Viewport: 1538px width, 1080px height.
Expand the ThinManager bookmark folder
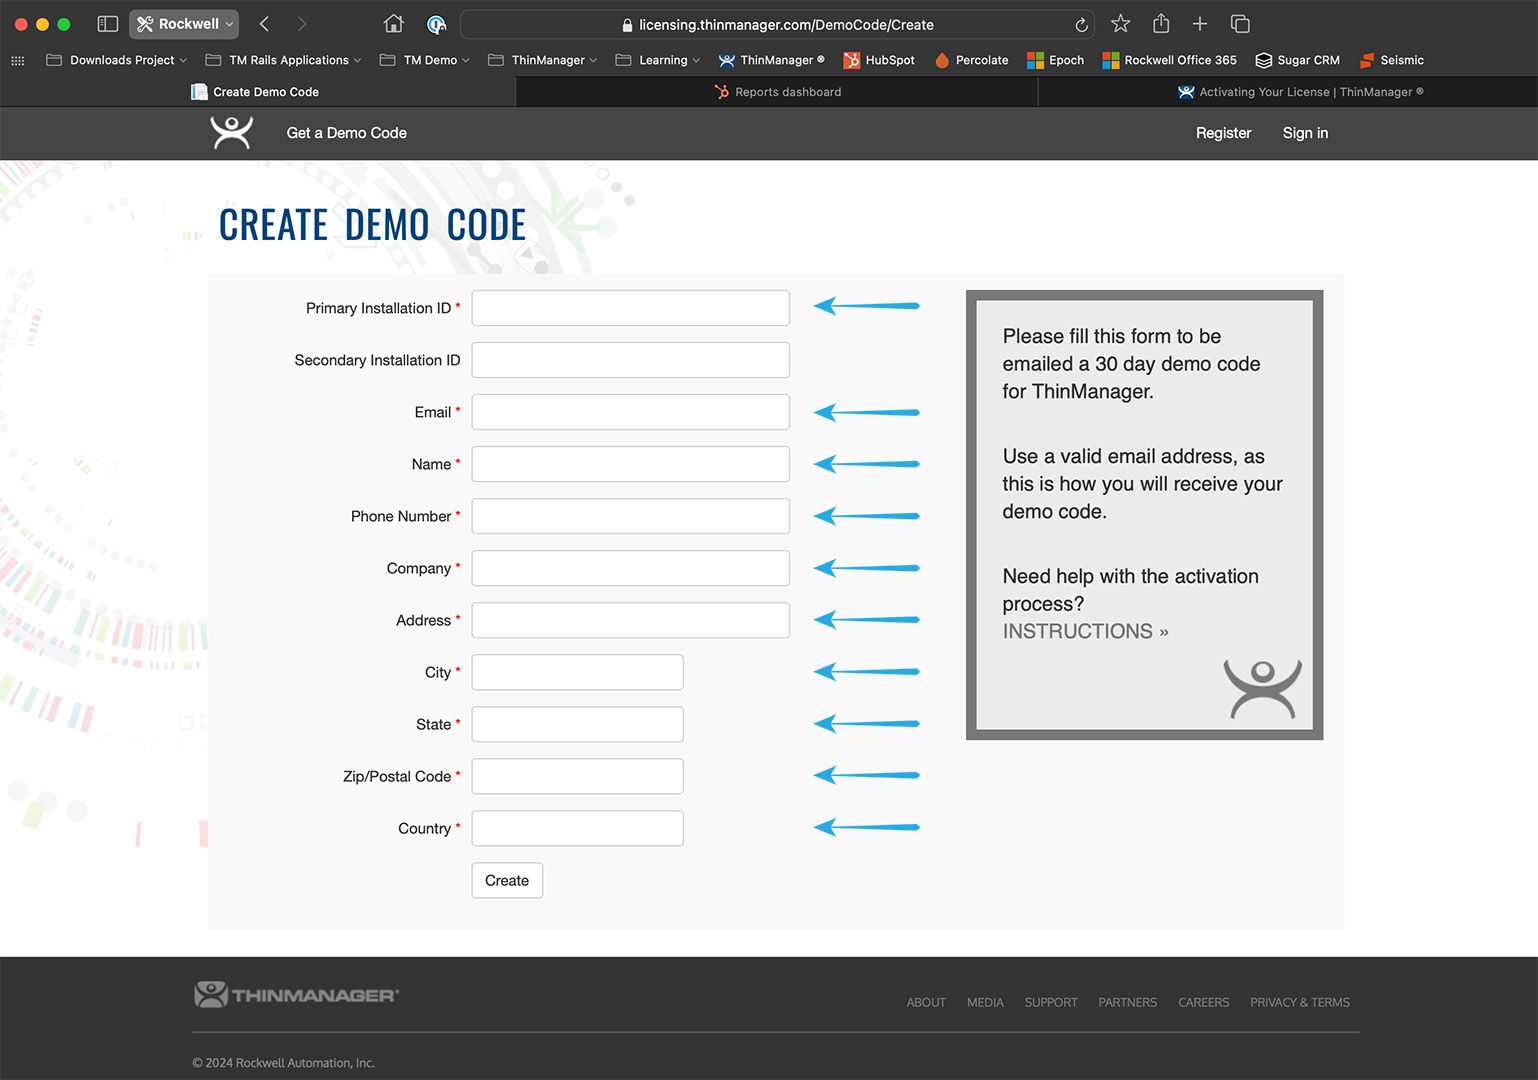pyautogui.click(x=542, y=60)
